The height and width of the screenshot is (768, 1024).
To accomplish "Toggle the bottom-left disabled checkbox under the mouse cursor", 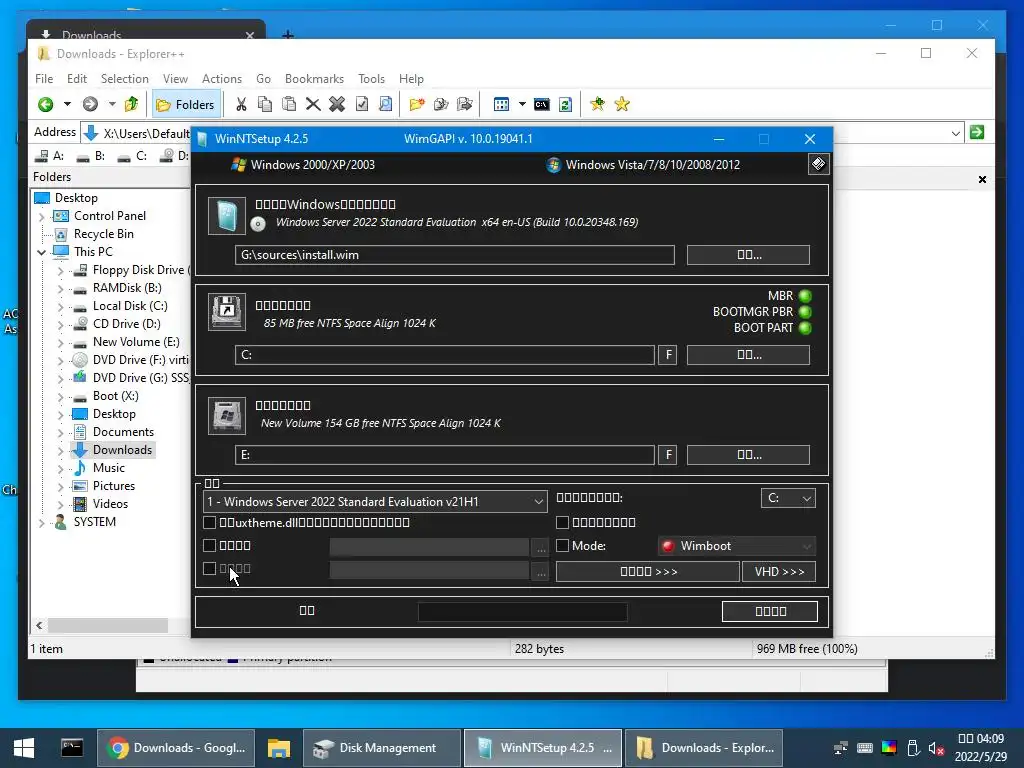I will point(210,569).
